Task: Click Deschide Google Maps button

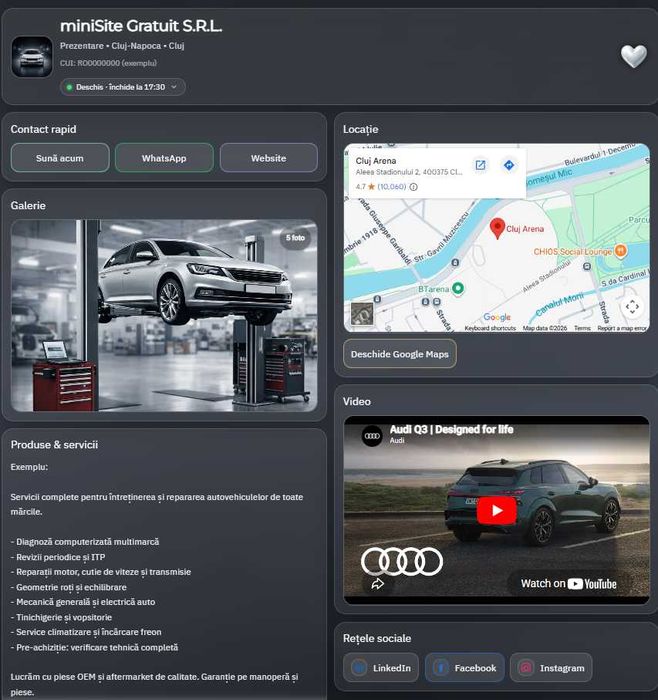Action: [x=400, y=354]
